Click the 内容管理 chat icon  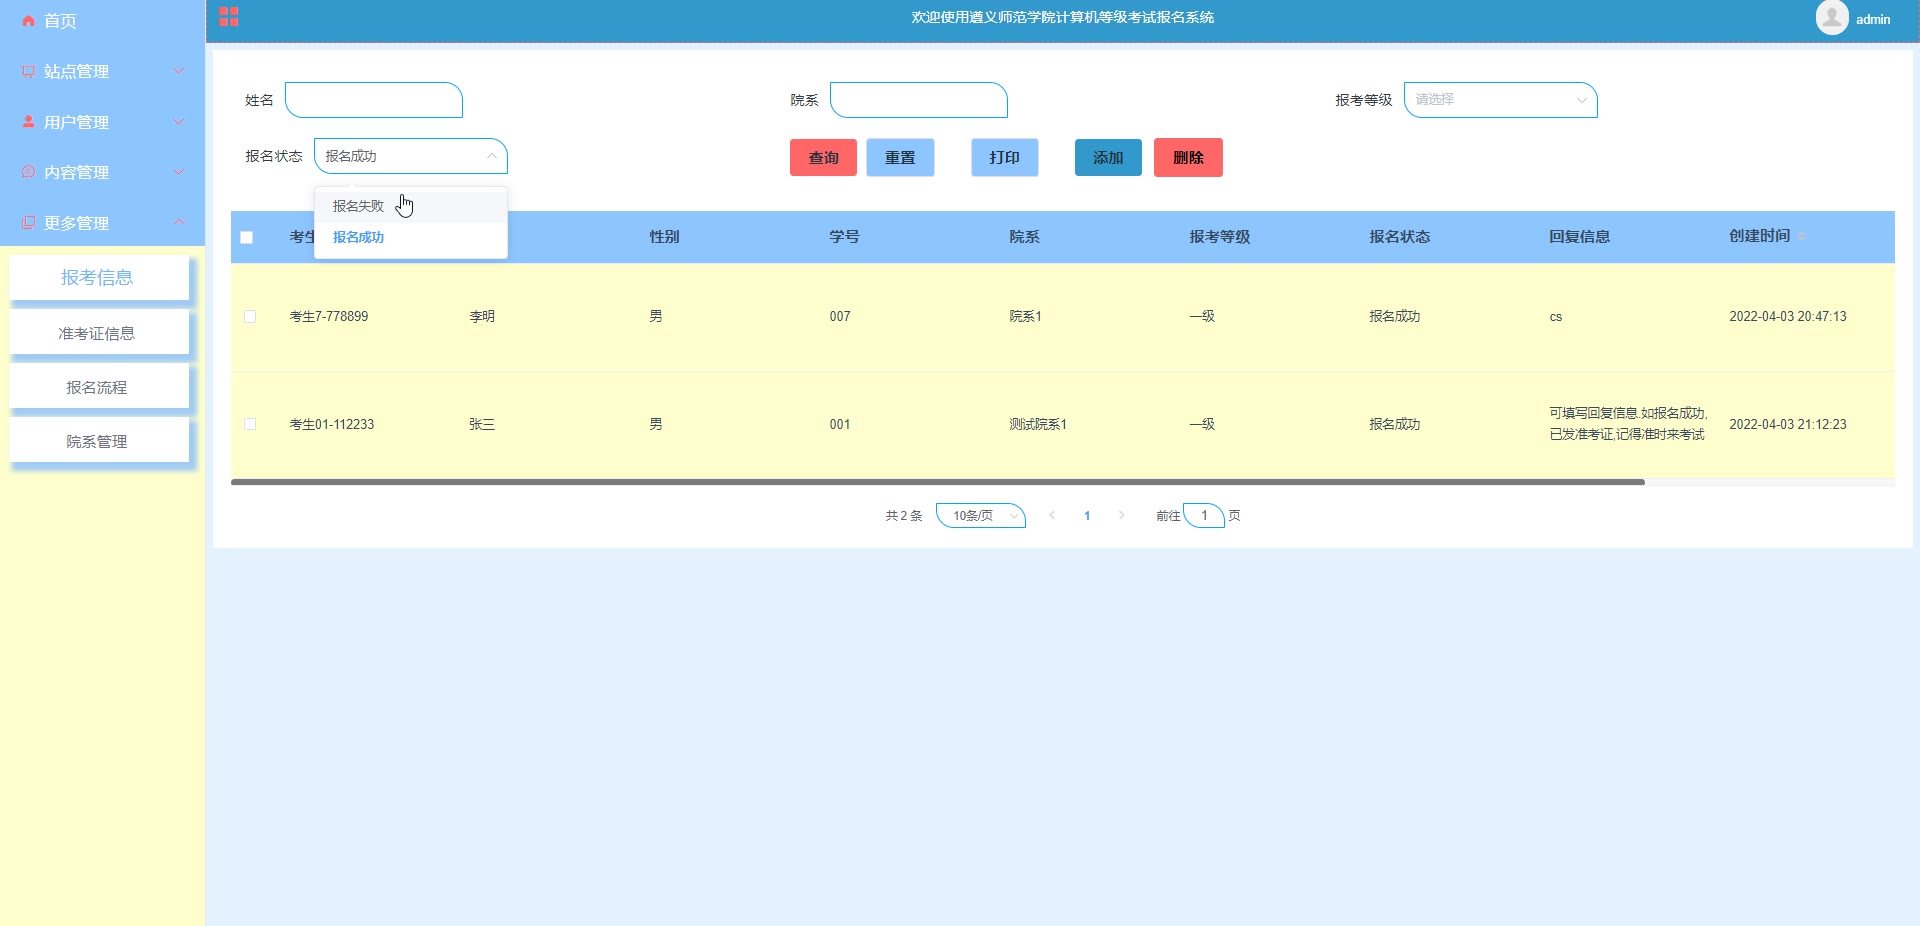(x=28, y=172)
